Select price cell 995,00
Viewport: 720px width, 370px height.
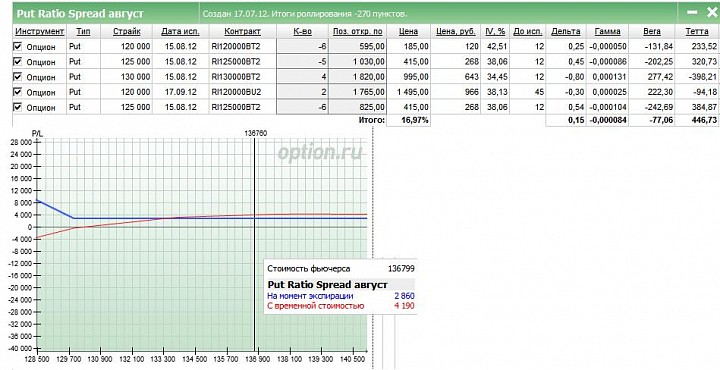pyautogui.click(x=409, y=77)
